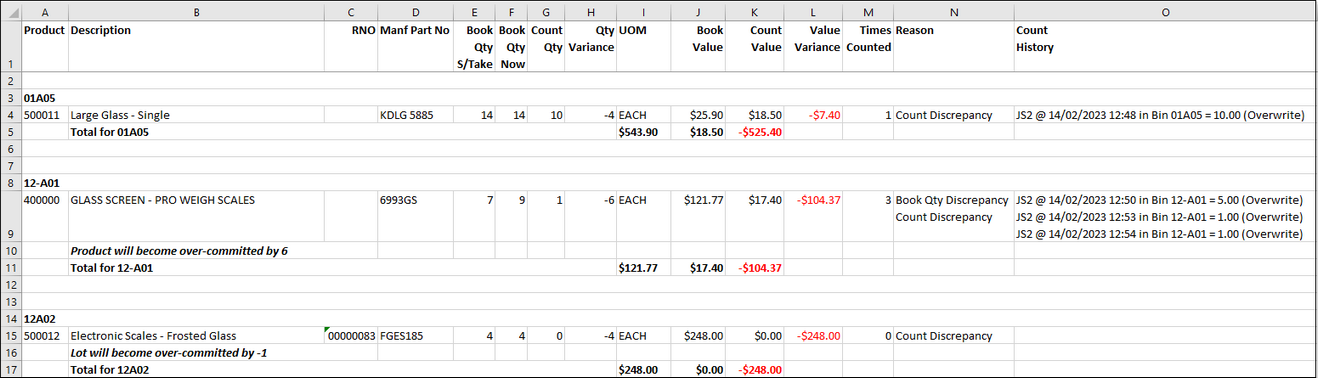Image resolution: width=1318 pixels, height=378 pixels.
Task: Click the Manf Part No header cell
Action: (414, 47)
